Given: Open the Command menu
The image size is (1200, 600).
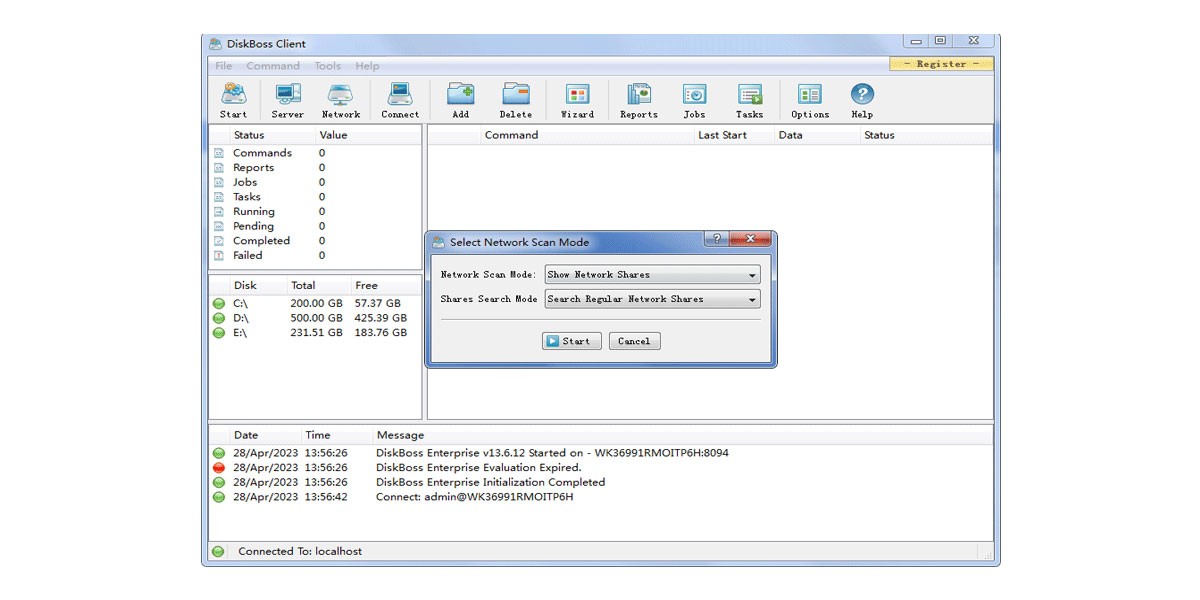Looking at the screenshot, I should (273, 66).
